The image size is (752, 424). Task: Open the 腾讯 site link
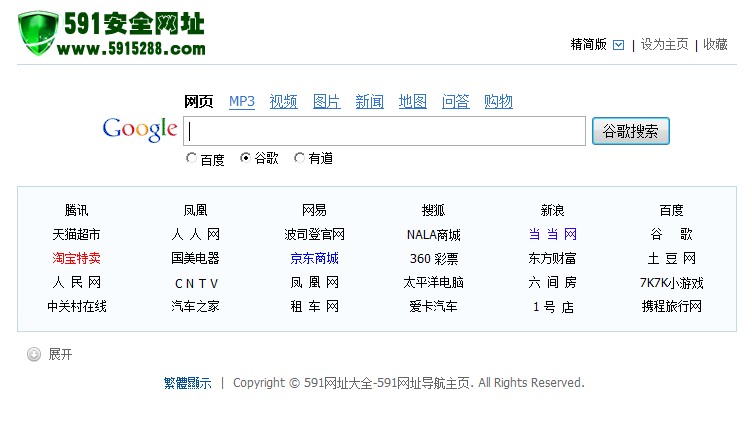76,210
